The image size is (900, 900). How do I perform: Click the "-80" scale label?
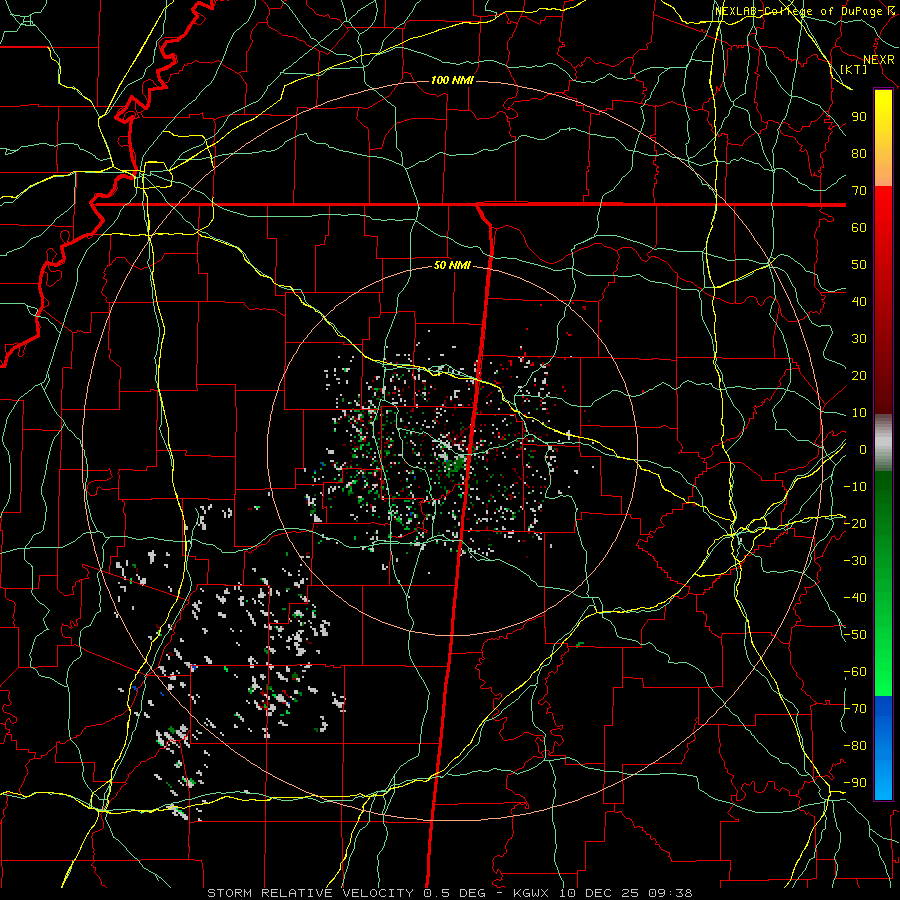855,746
